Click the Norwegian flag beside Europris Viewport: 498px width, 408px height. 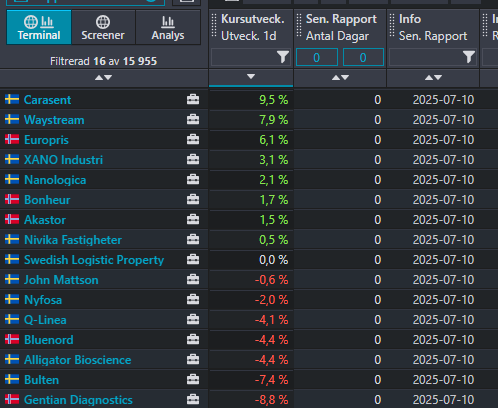12,139
